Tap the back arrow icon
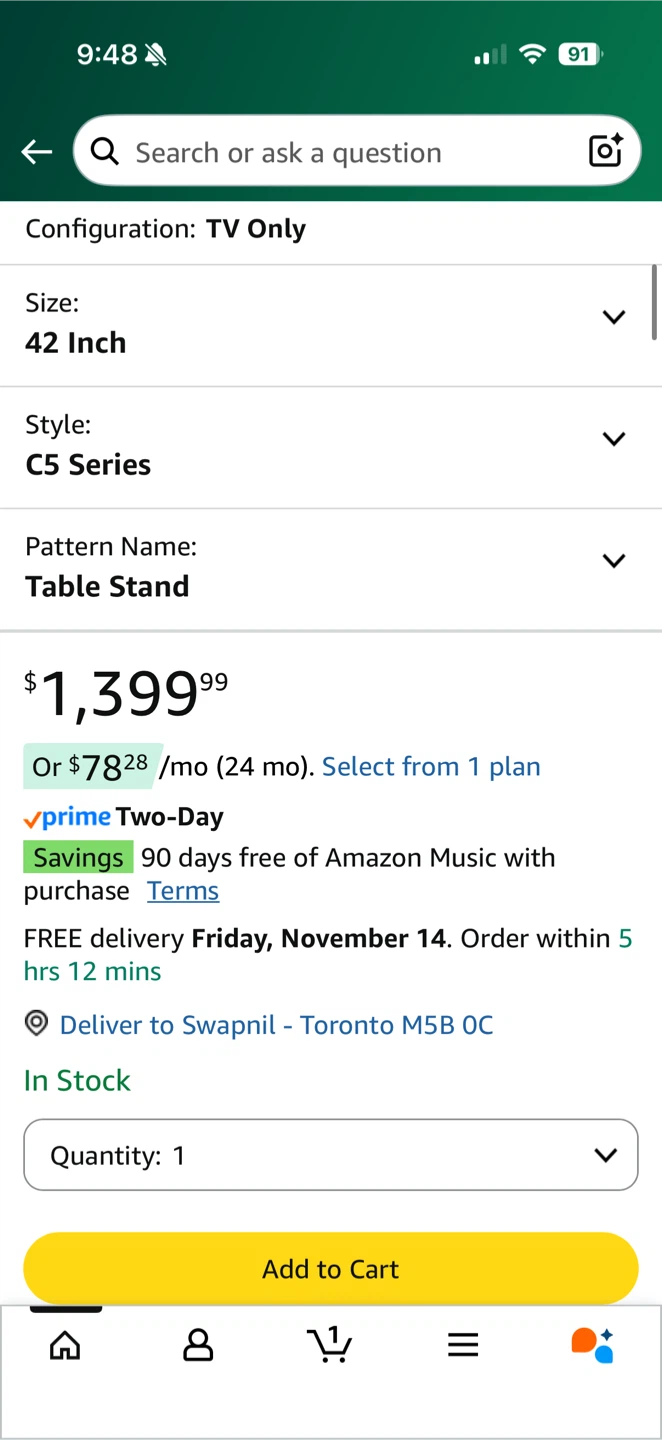The image size is (662, 1440). (37, 152)
